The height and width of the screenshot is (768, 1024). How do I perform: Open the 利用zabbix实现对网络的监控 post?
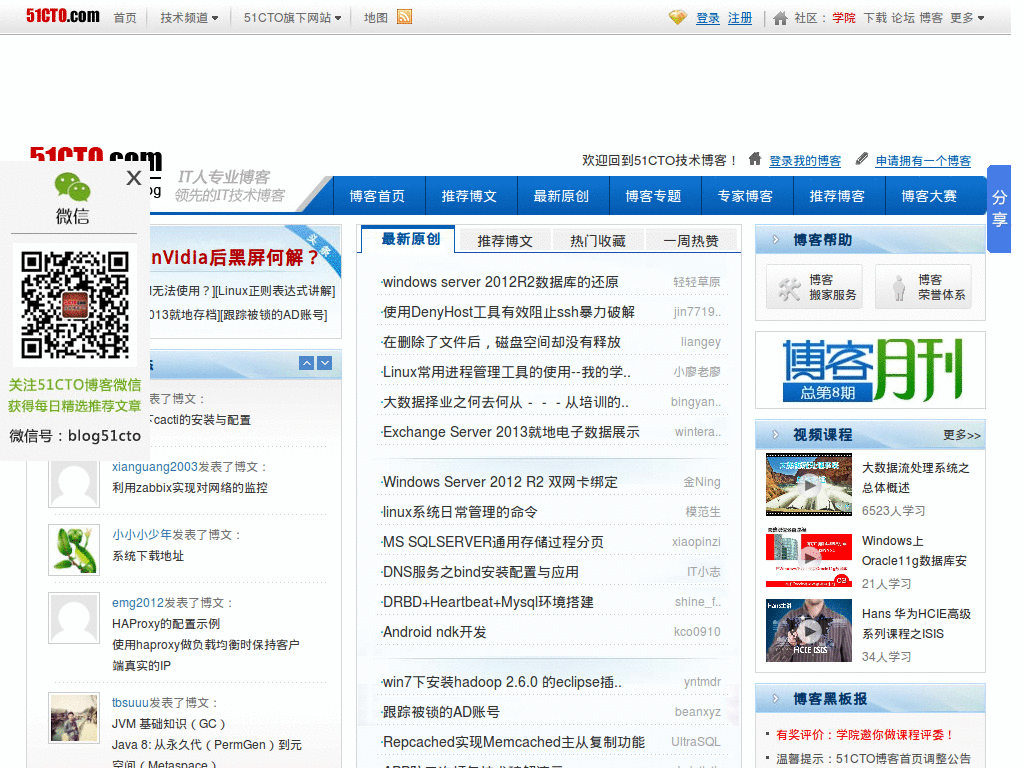point(189,488)
